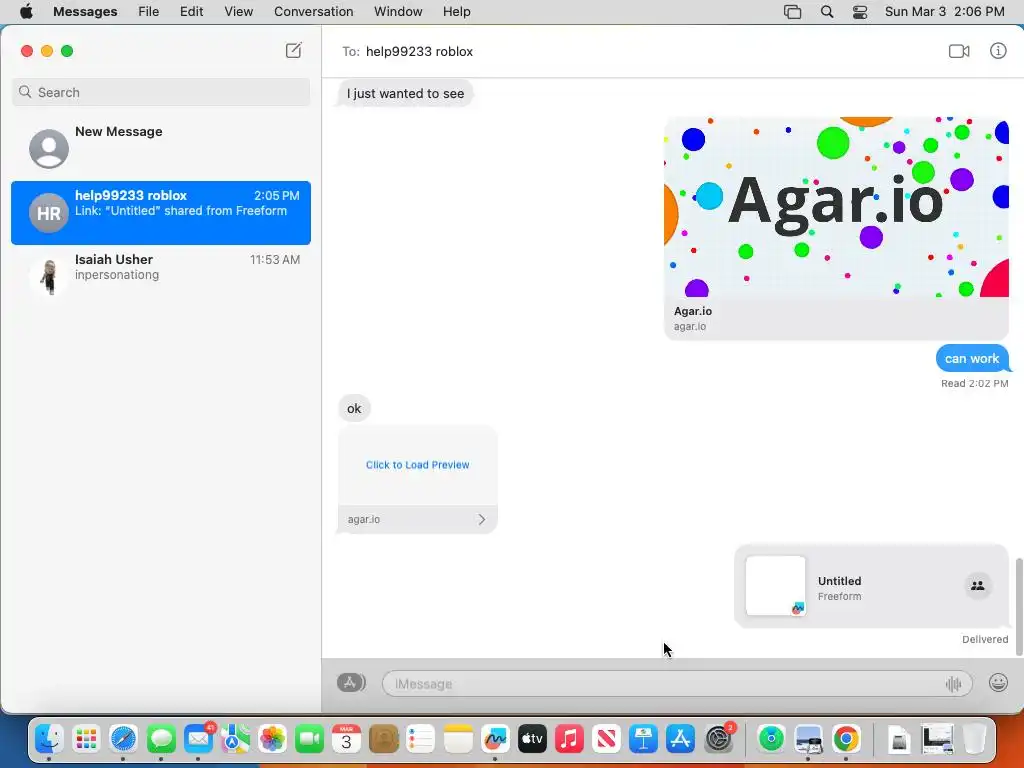Open Control Center in menu bar

tap(860, 12)
